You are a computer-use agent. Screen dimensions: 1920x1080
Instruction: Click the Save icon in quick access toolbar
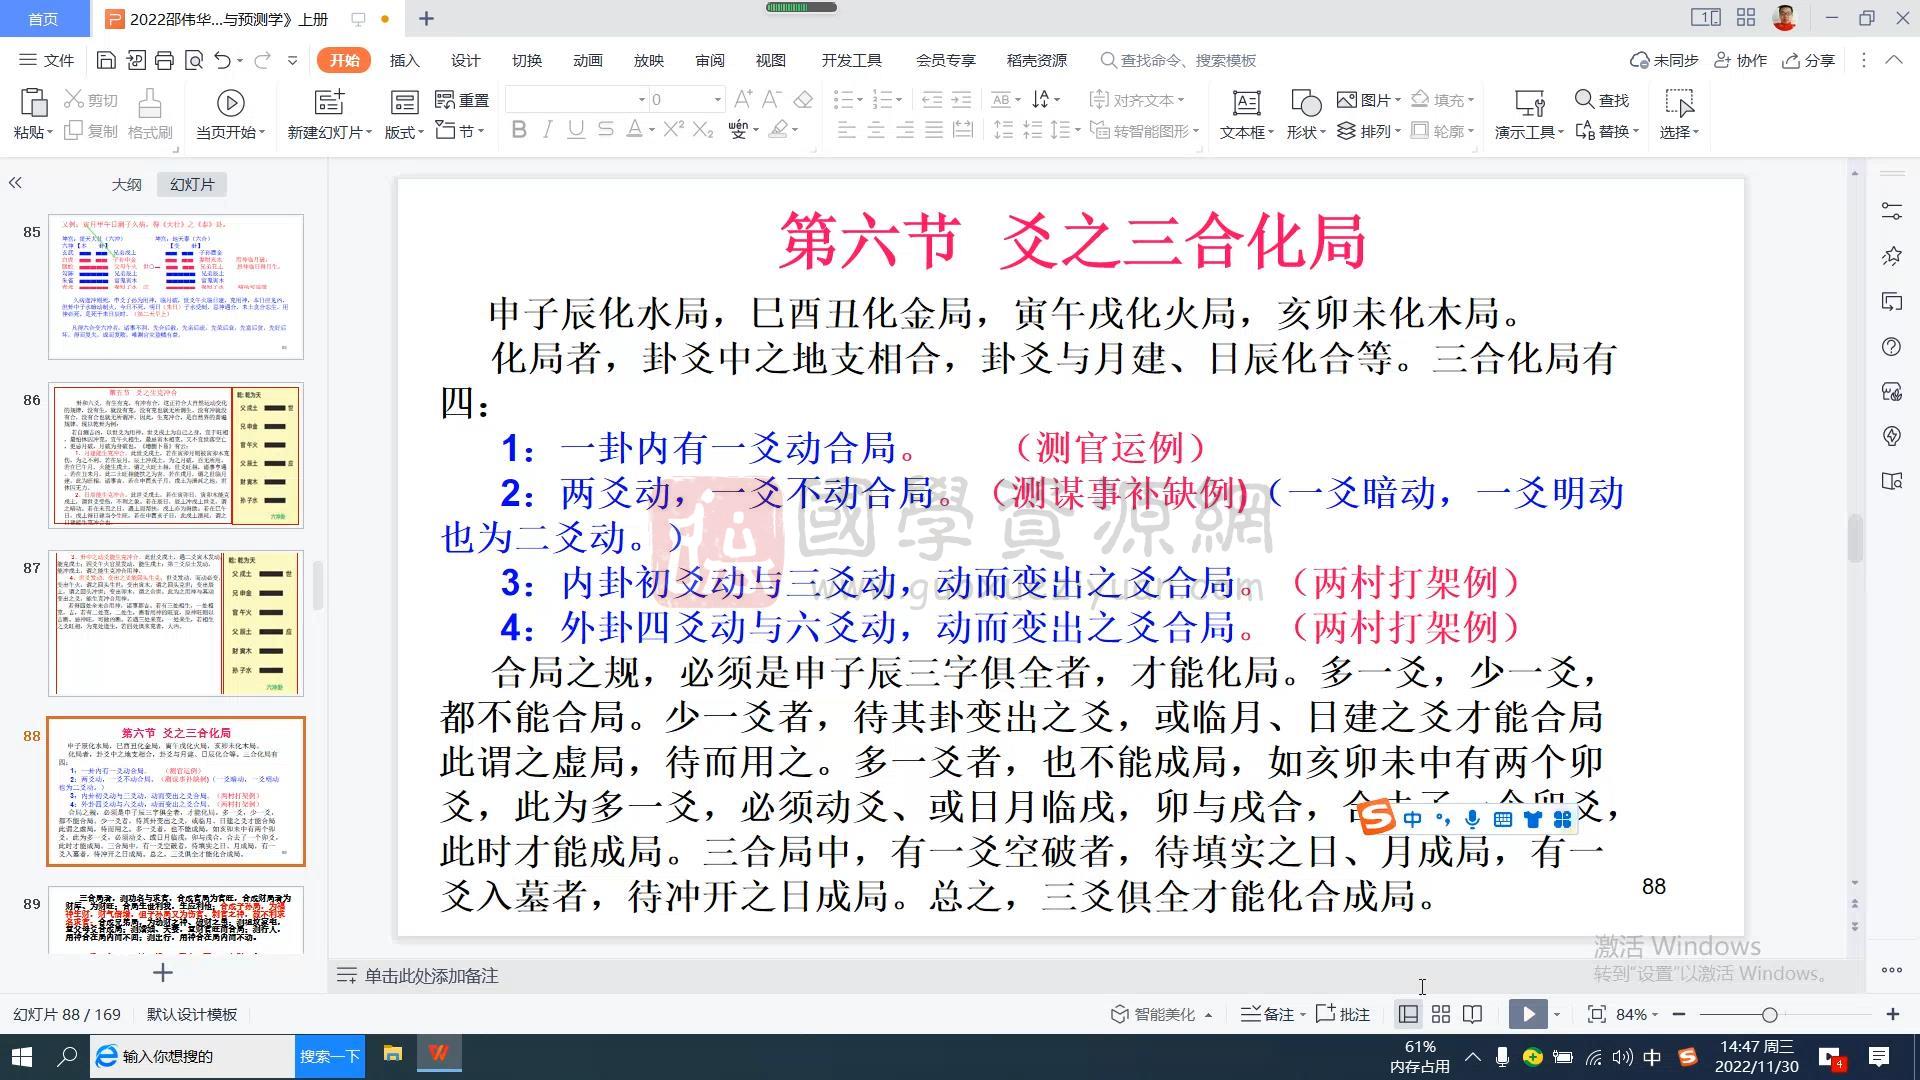tap(106, 60)
